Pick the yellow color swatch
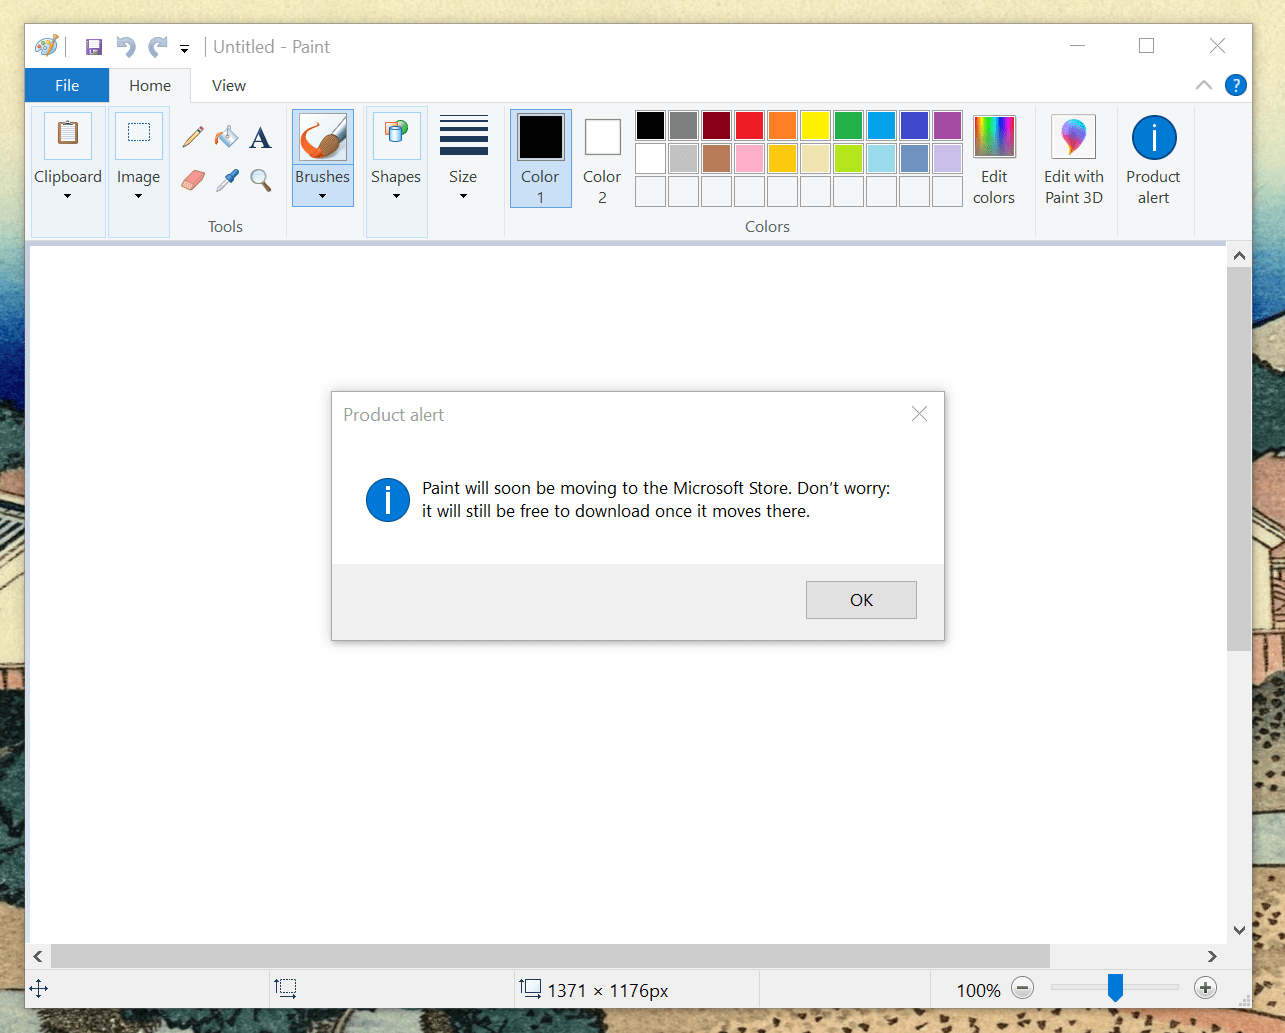1285x1033 pixels. click(815, 125)
